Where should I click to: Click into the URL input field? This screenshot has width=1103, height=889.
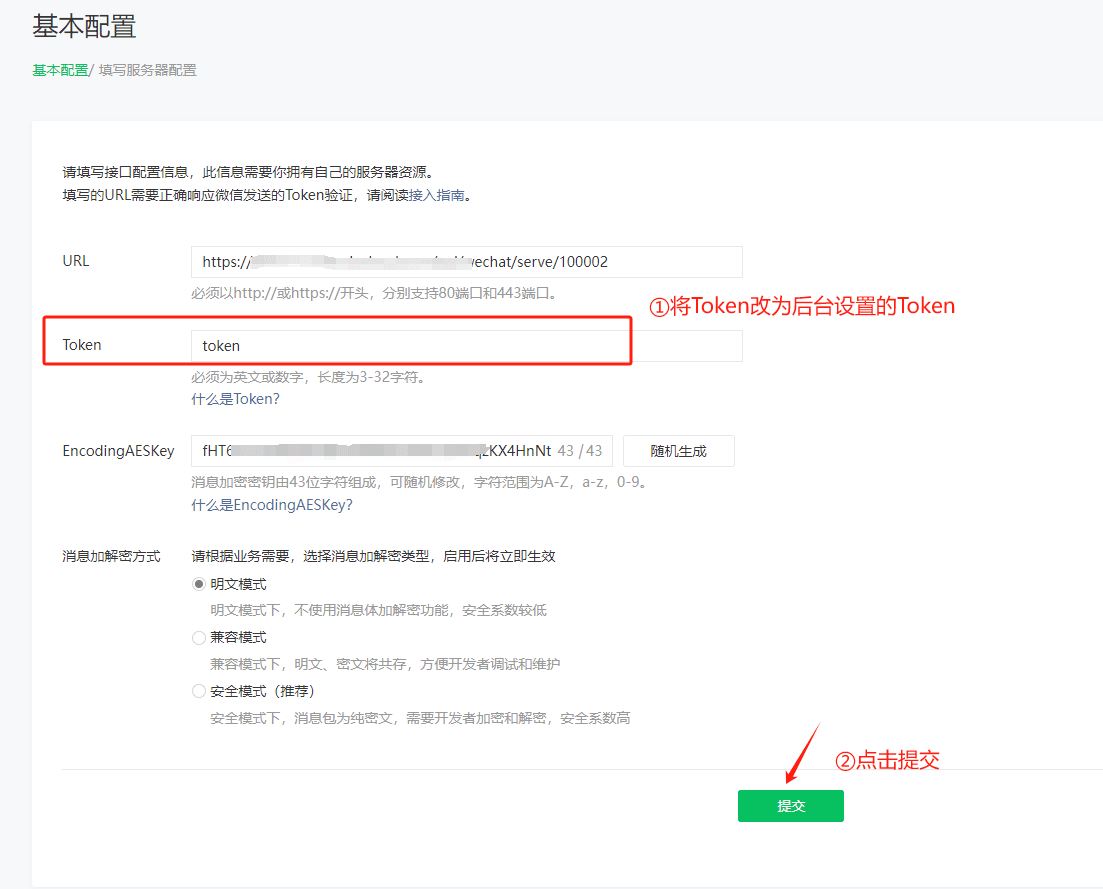(x=466, y=262)
